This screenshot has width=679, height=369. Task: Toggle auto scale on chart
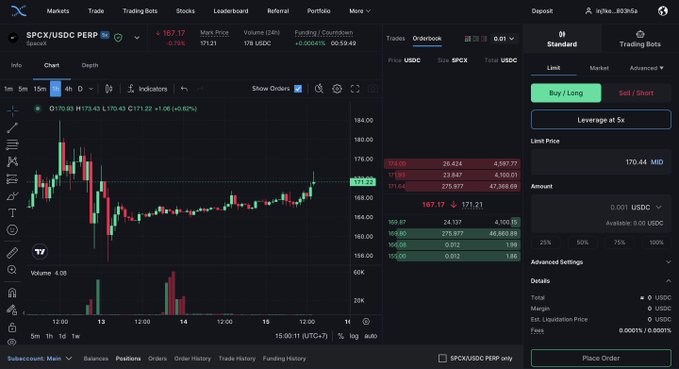click(370, 336)
